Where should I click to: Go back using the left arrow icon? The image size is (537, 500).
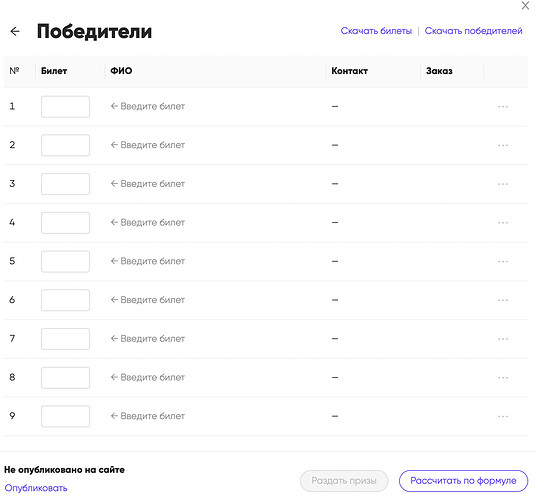click(x=15, y=32)
